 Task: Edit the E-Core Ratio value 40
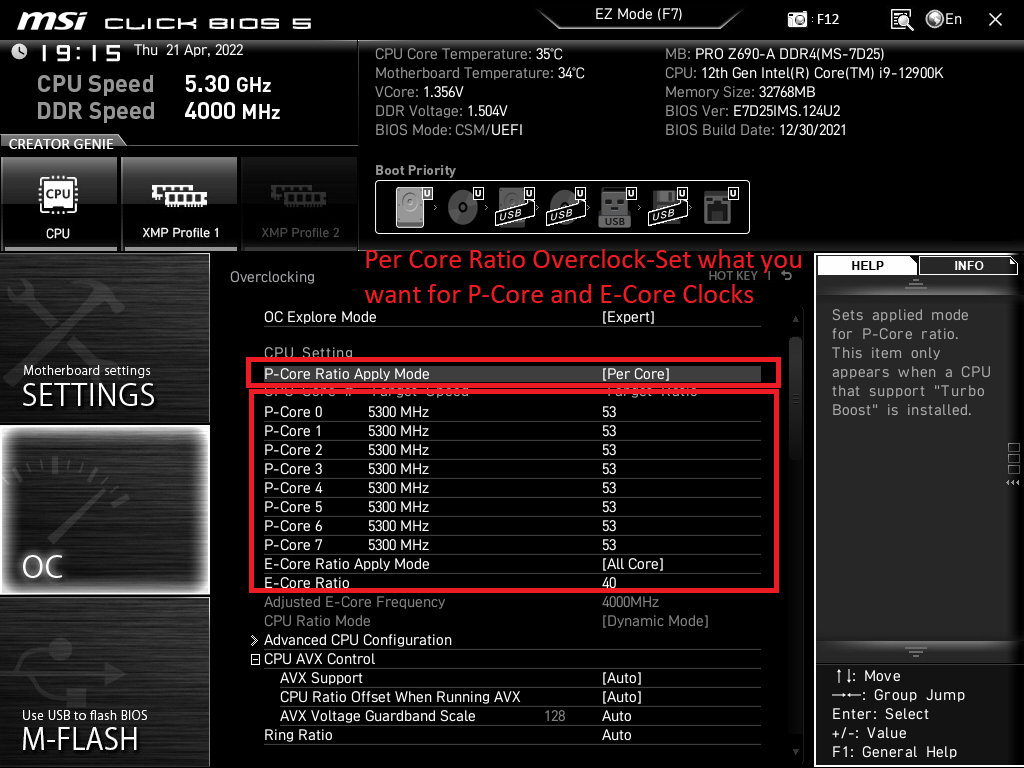[609, 583]
